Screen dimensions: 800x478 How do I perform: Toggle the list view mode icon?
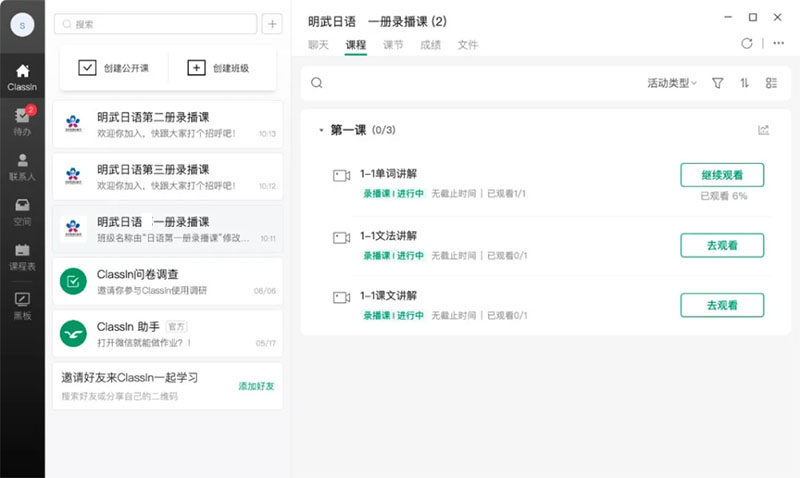coord(771,83)
